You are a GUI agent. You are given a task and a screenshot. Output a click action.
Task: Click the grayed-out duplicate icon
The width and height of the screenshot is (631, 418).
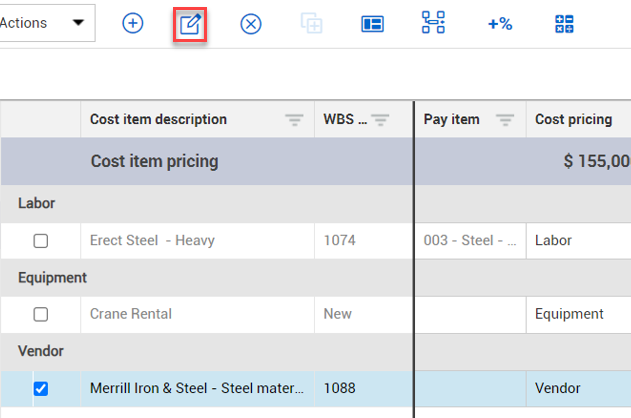[311, 23]
